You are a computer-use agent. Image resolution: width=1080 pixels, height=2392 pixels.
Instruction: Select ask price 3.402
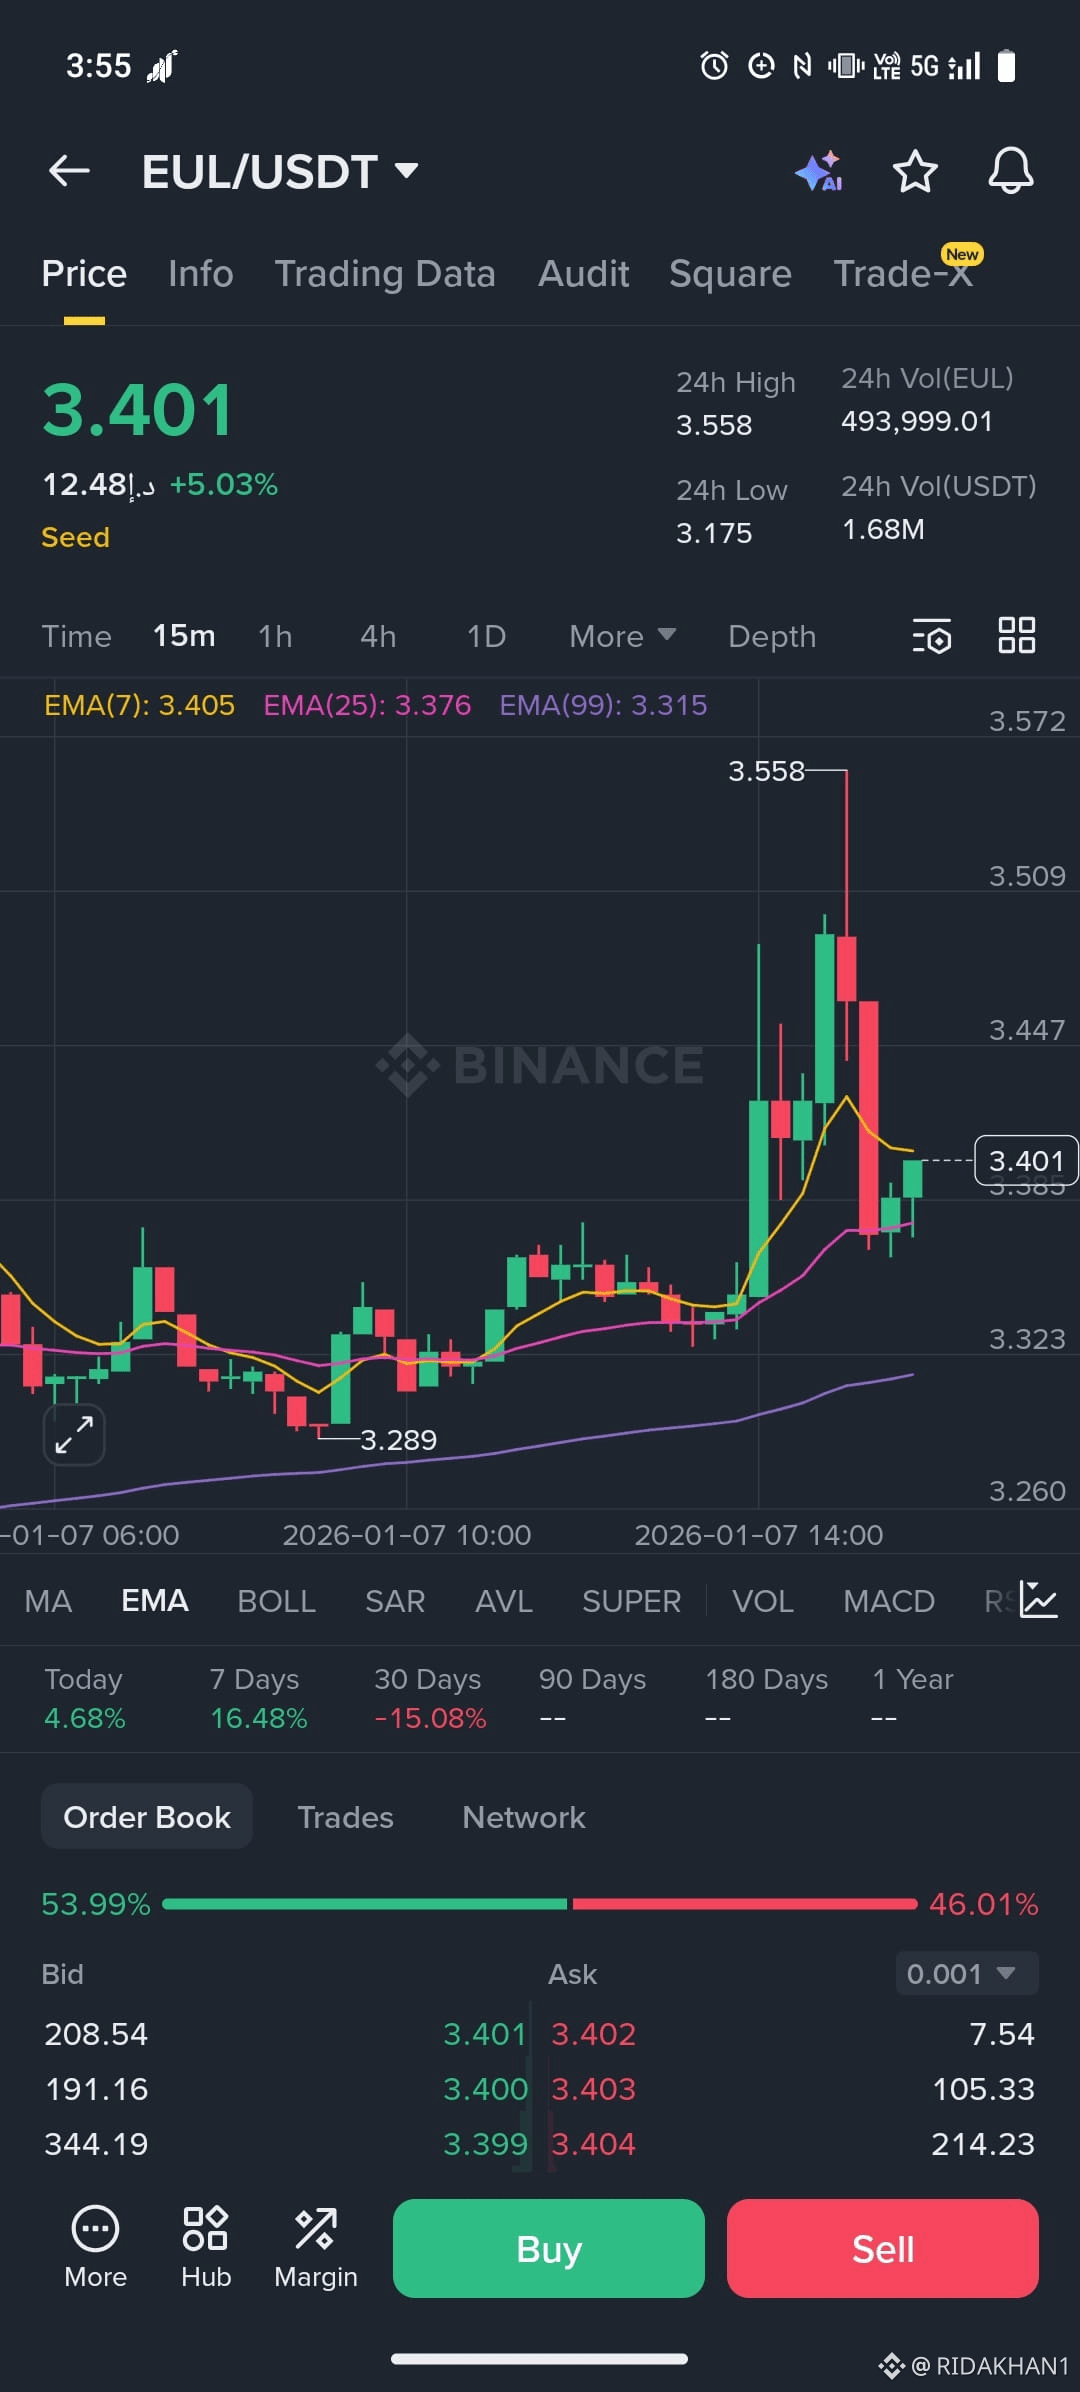point(594,2034)
